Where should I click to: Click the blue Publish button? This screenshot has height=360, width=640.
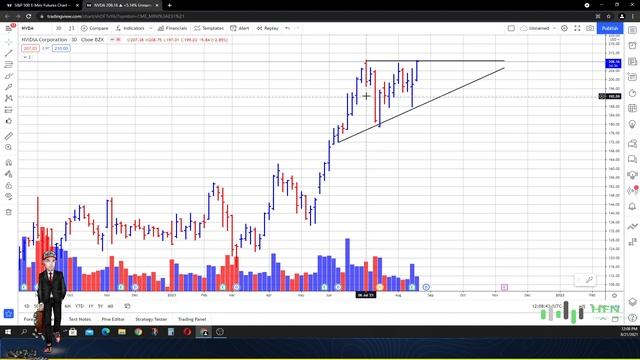coord(610,28)
